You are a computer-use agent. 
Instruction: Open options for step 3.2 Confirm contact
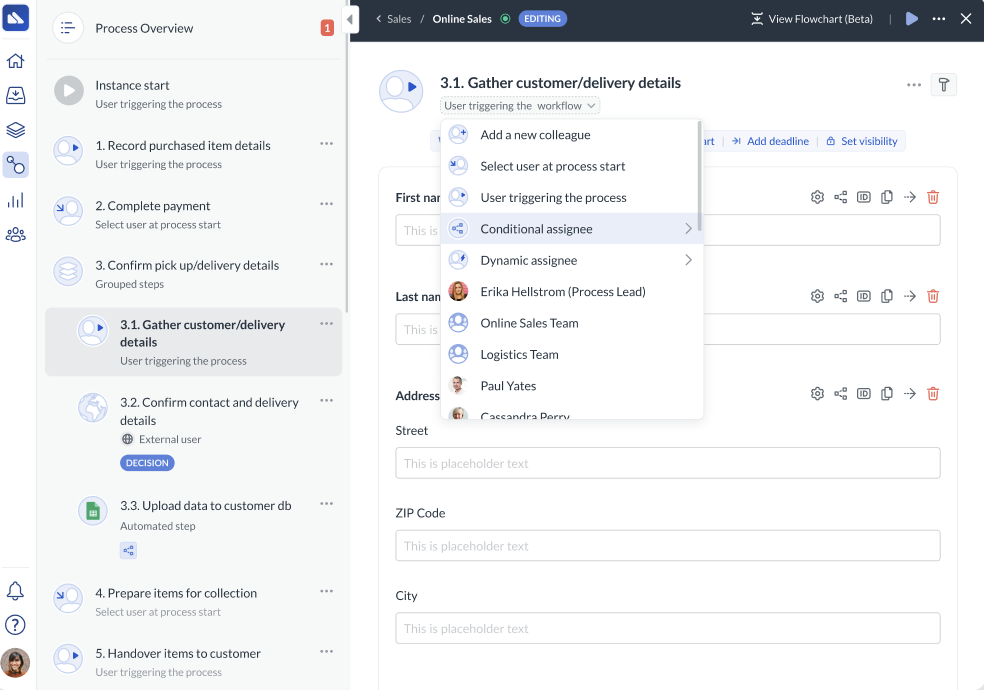[326, 401]
